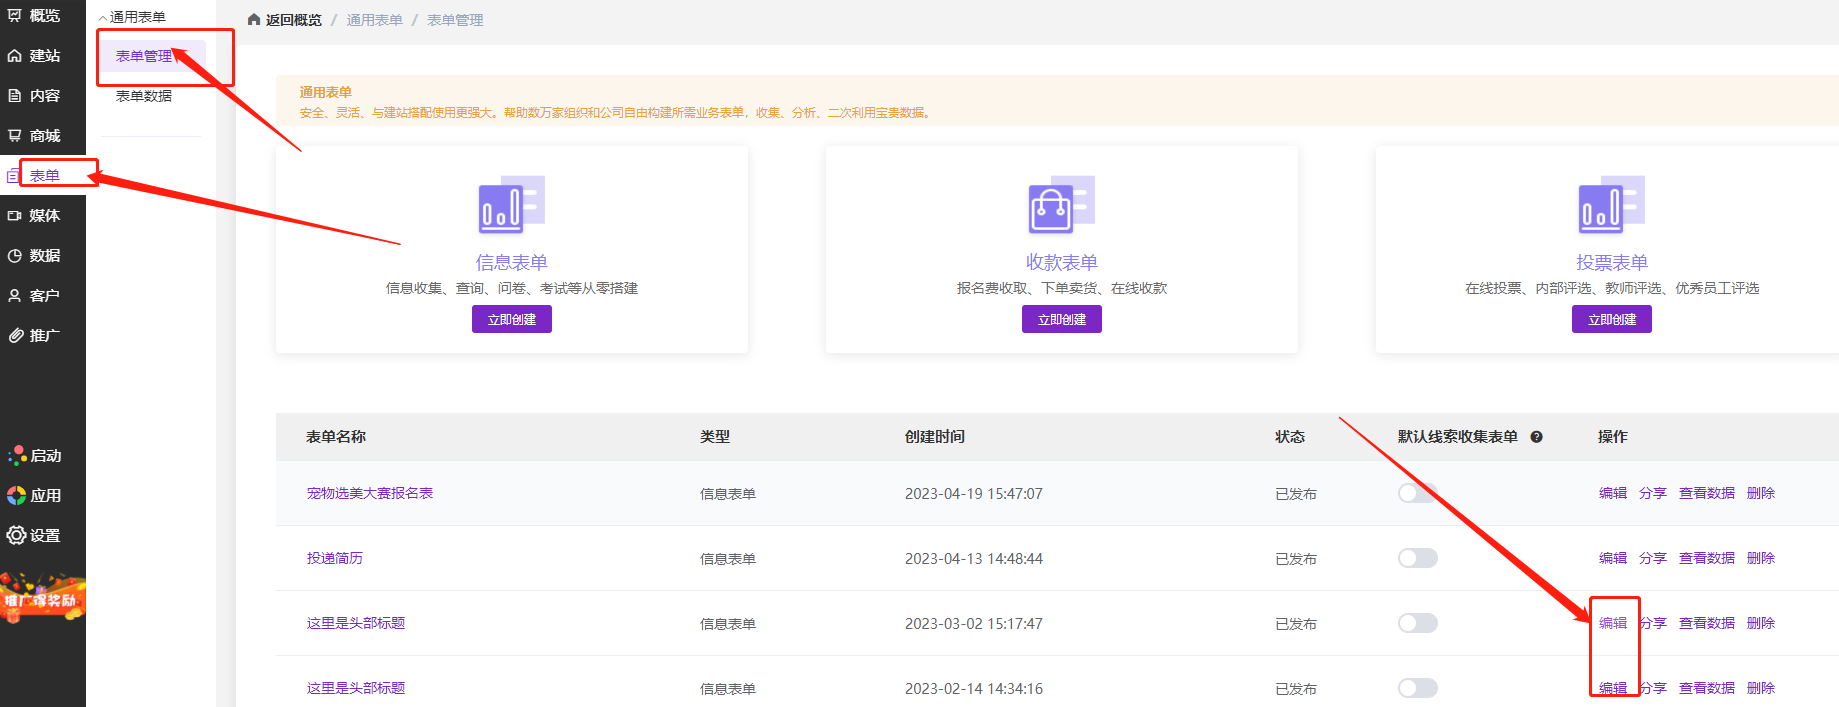The width and height of the screenshot is (1839, 707).
Task: Enable default lead switch for 投递简历
Action: point(1417,558)
